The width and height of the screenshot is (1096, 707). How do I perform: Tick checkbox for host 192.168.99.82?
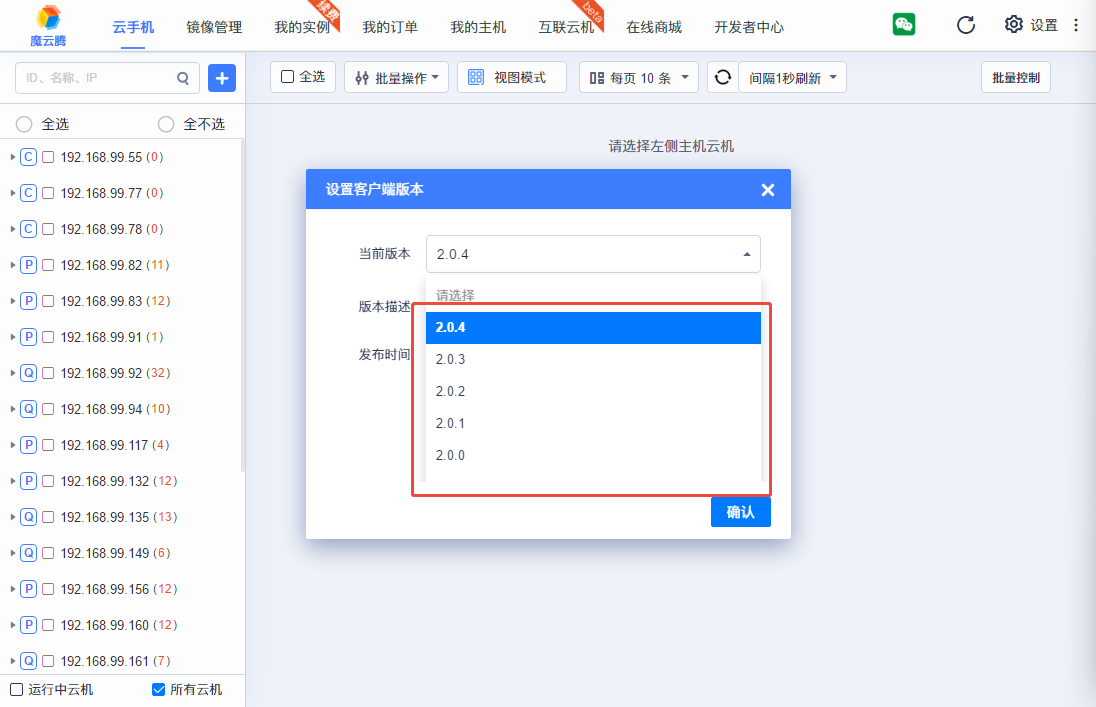[48, 265]
